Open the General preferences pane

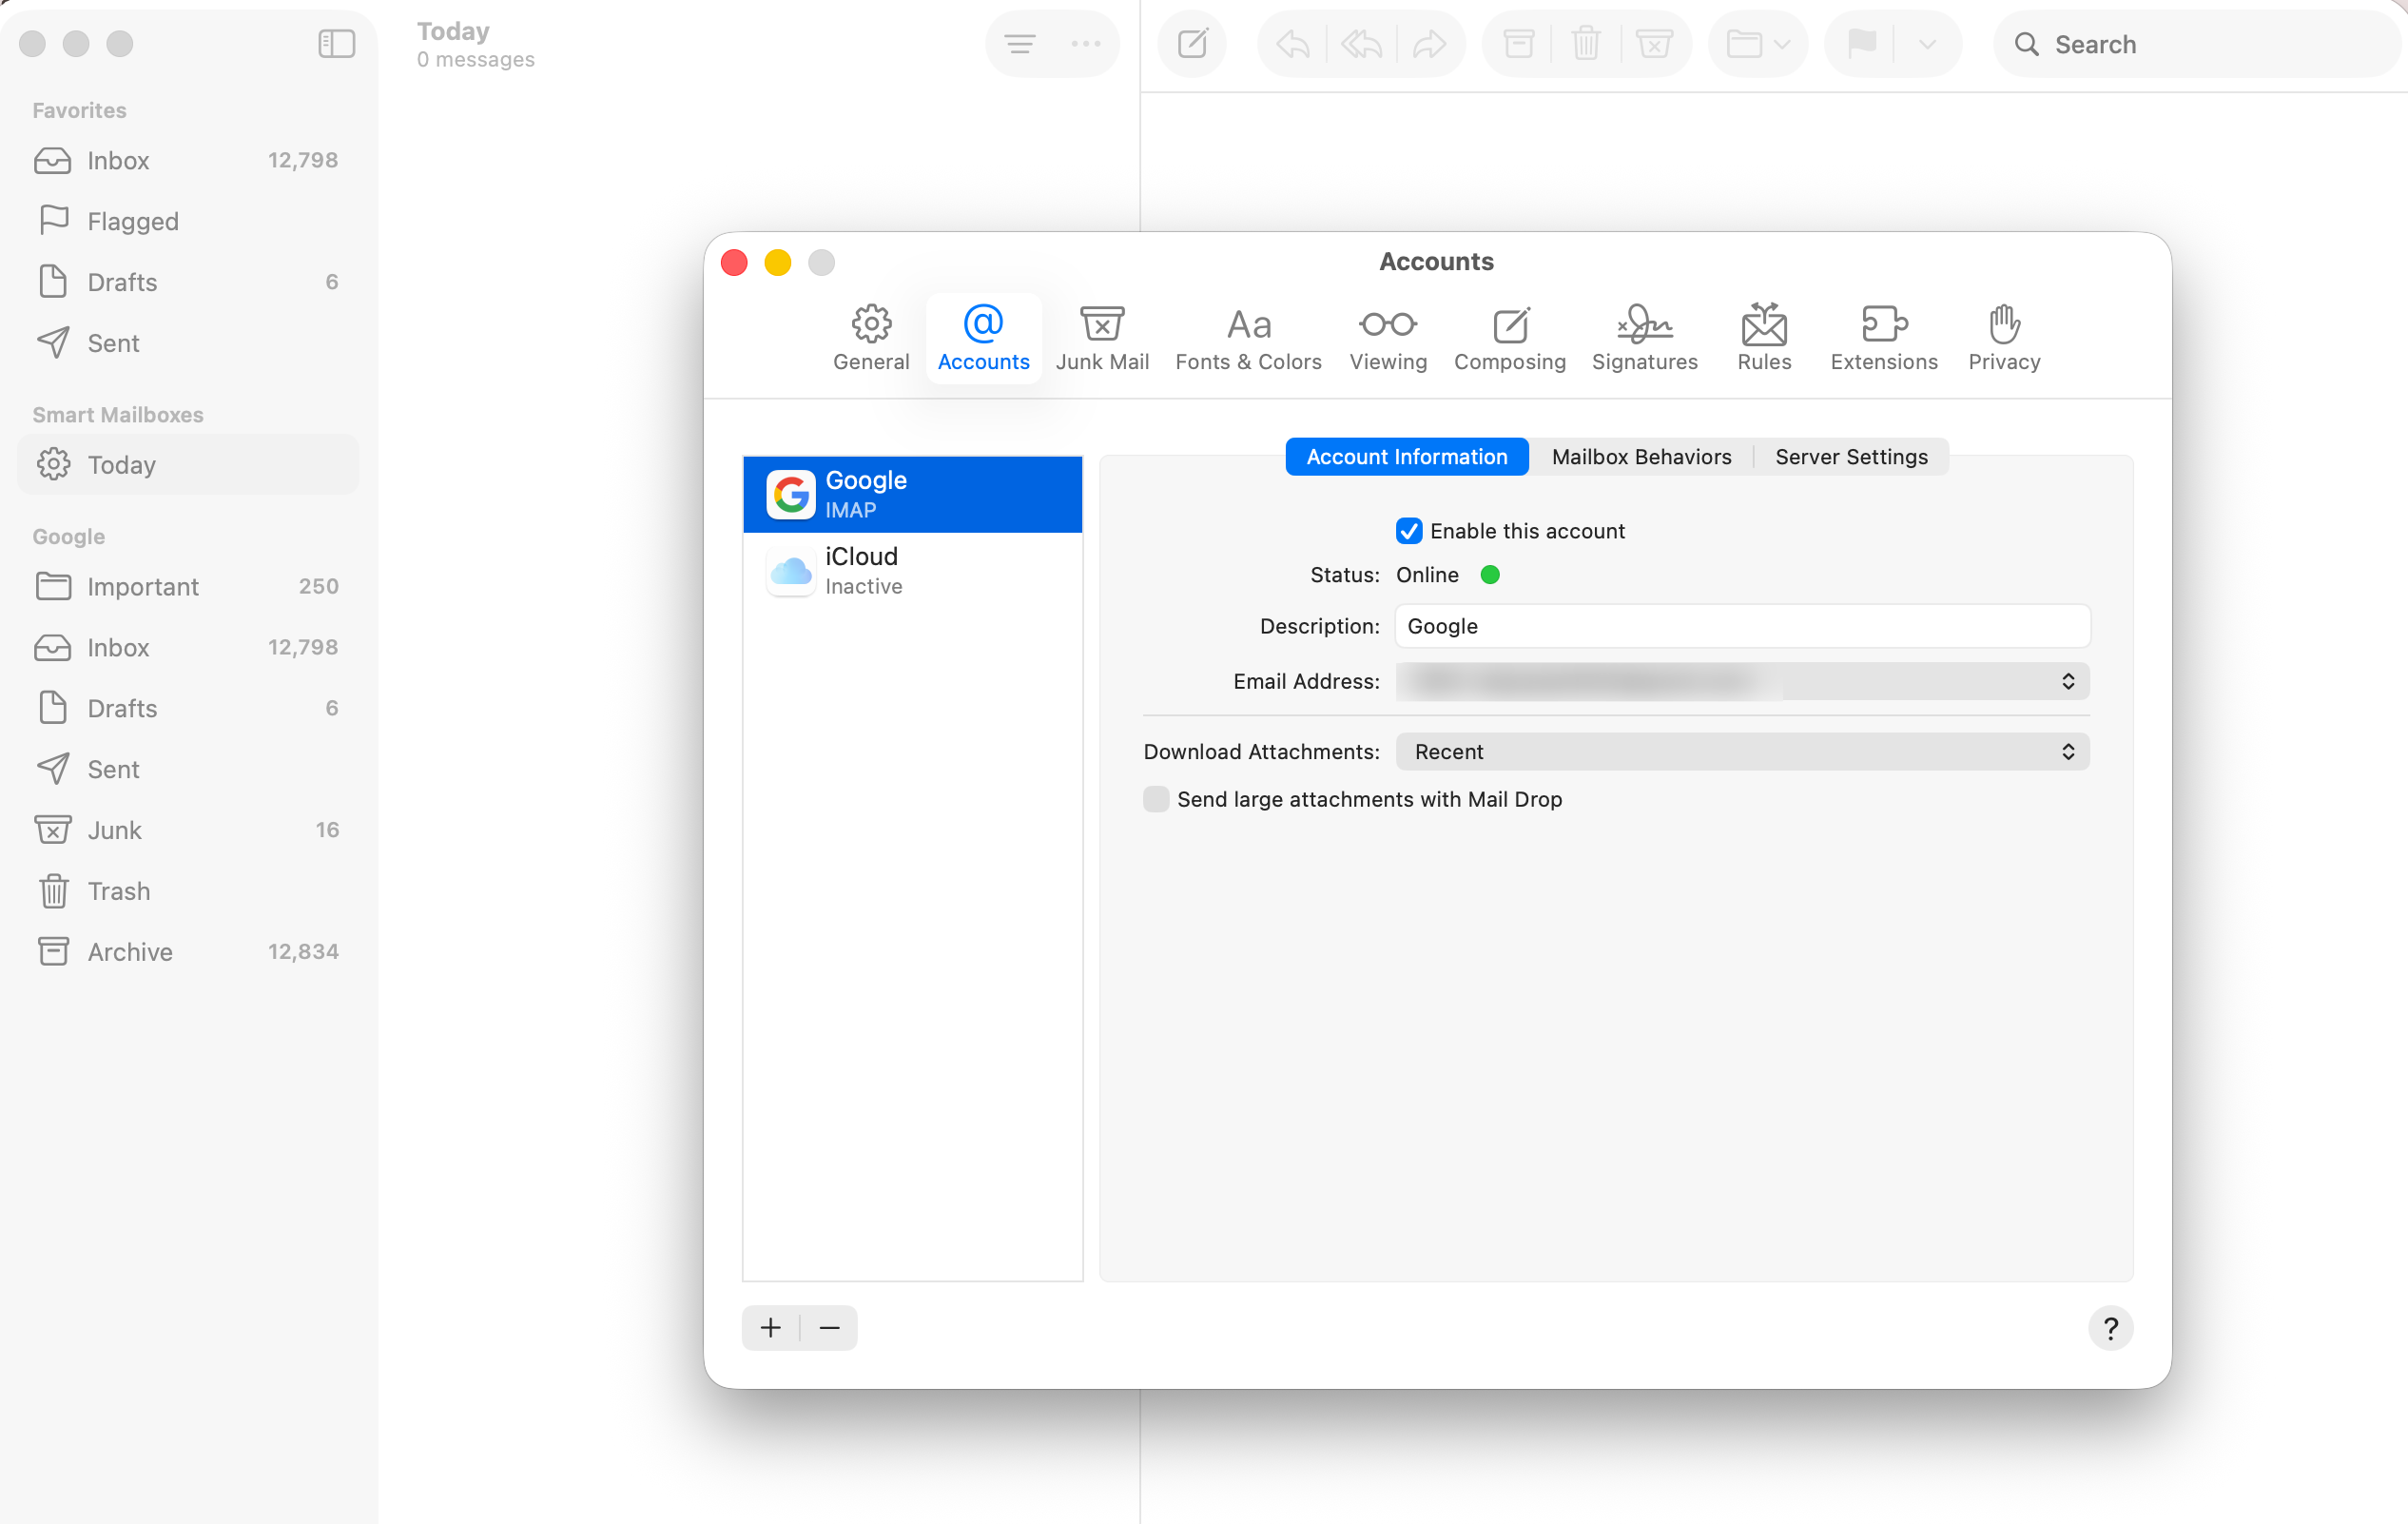871,338
